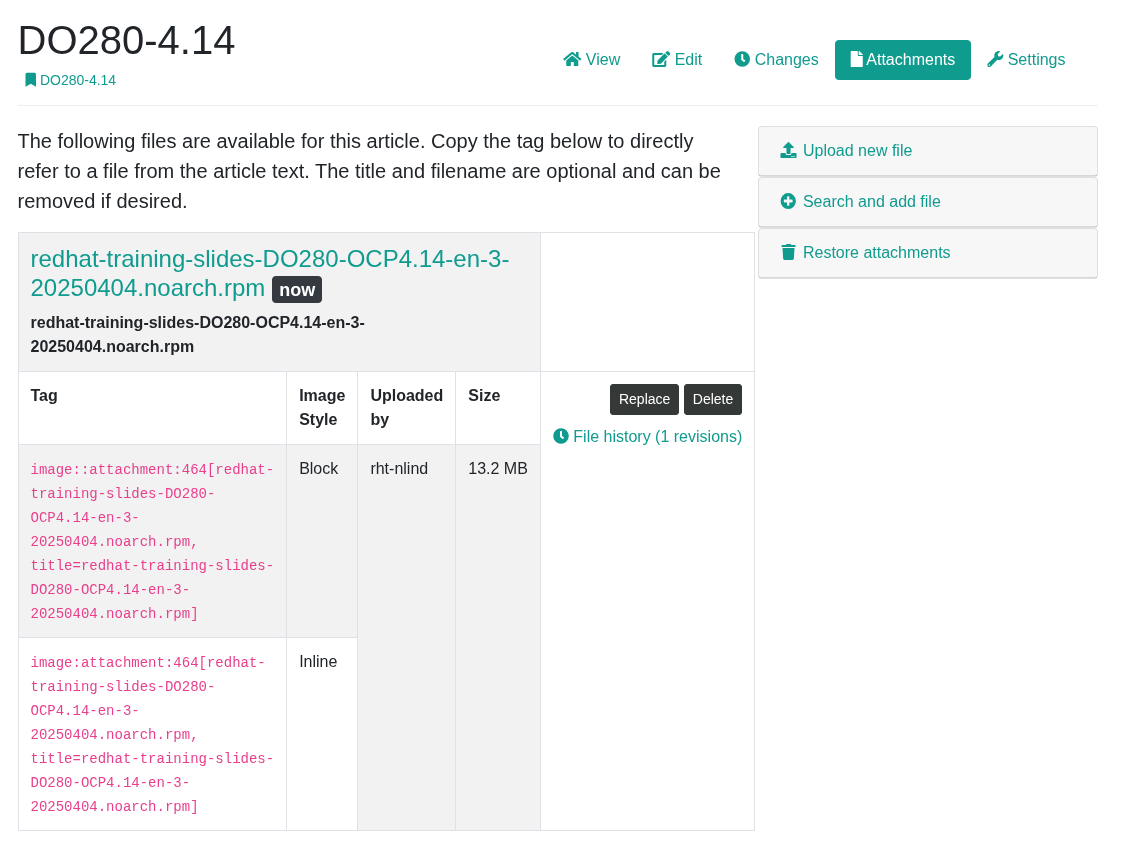Screen dimensions: 1127x850
Task: Click the clock icon beside File history
Action: click(x=561, y=436)
